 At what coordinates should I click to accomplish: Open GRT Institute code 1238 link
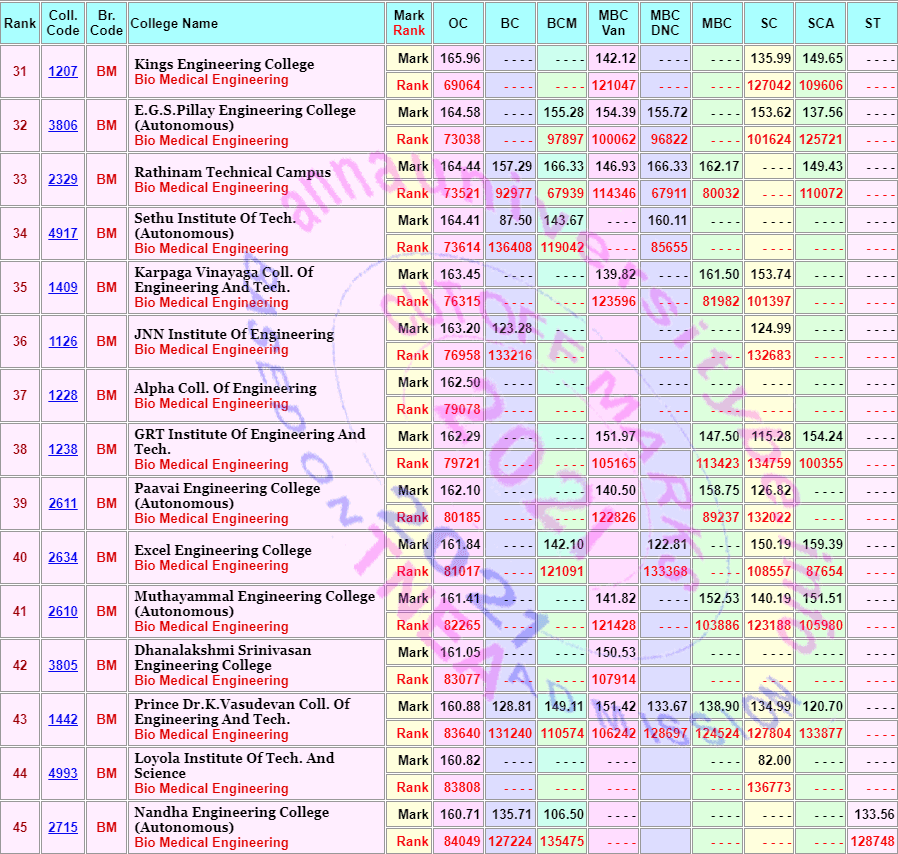point(63,450)
